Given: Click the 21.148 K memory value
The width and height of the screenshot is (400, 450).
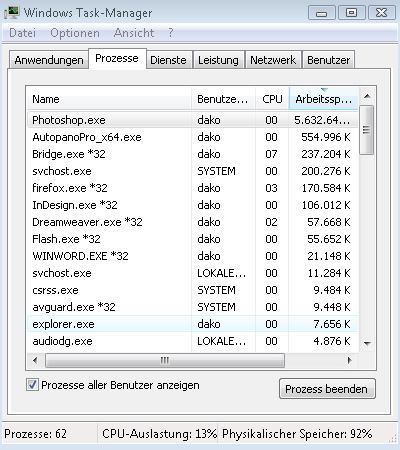Looking at the screenshot, I should (x=329, y=256).
